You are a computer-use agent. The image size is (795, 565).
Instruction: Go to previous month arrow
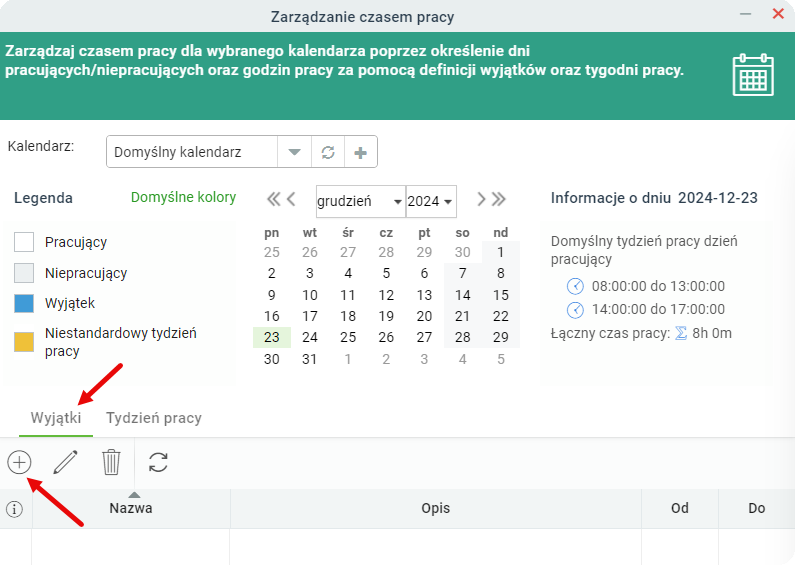coord(291,199)
